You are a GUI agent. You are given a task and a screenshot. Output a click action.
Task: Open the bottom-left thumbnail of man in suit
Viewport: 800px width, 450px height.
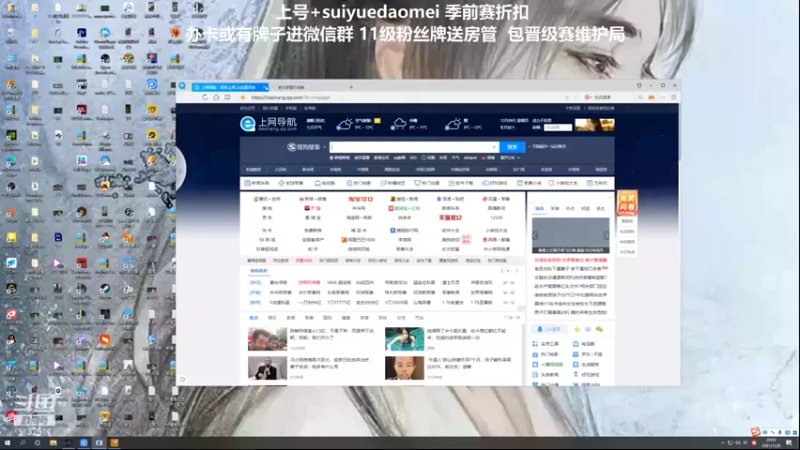[267, 368]
